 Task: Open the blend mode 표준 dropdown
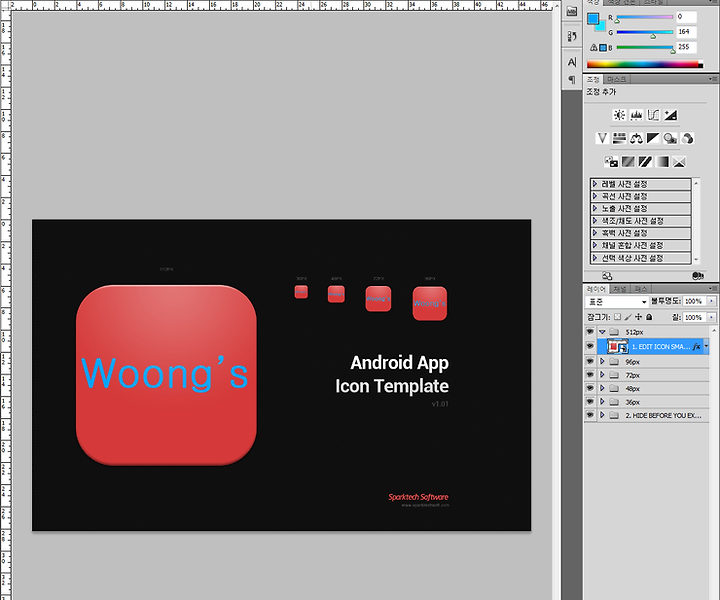click(617, 302)
